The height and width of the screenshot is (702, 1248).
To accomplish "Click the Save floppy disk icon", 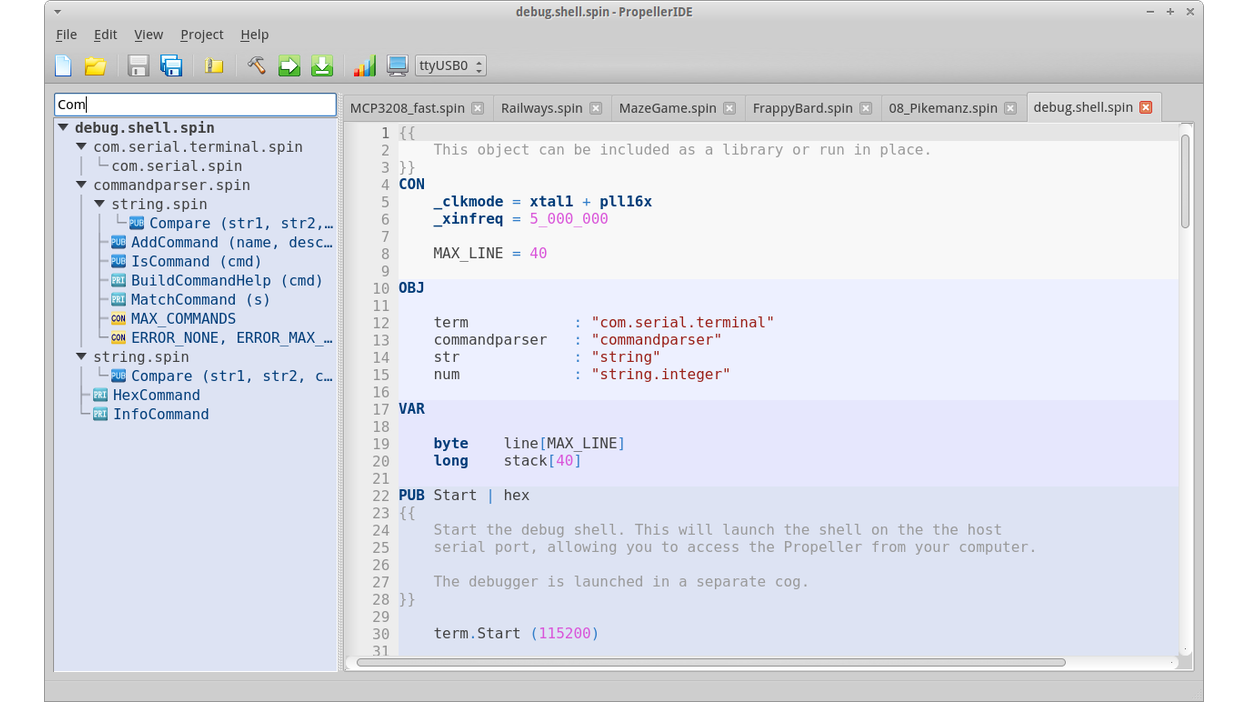I will [x=139, y=66].
